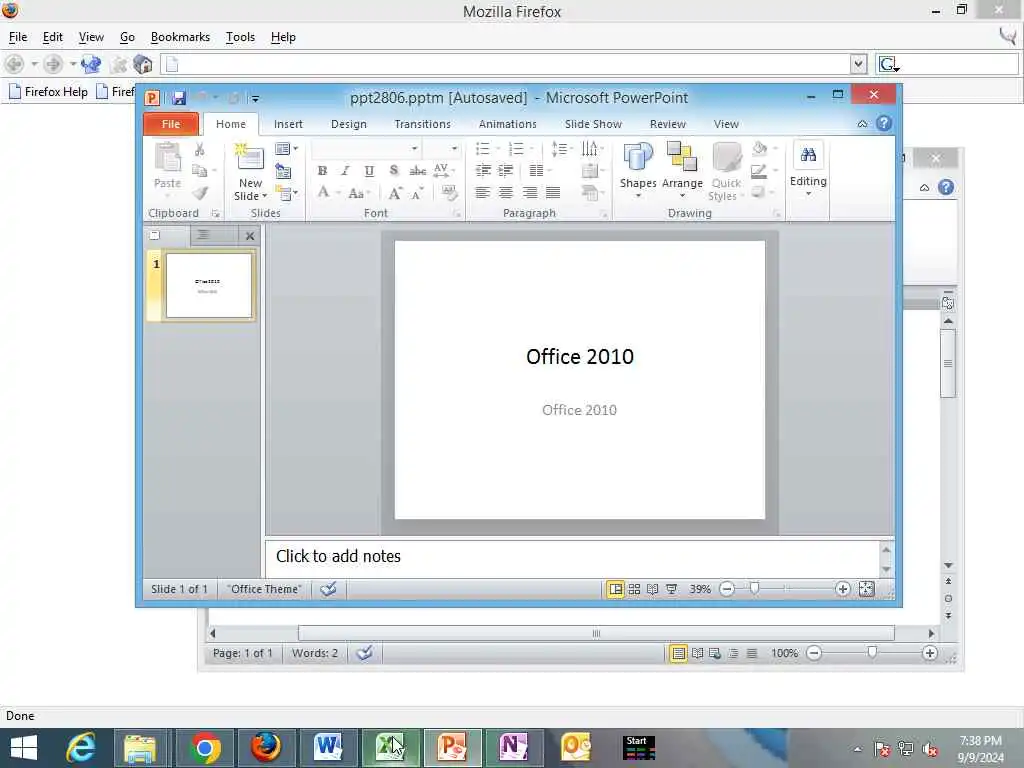Save presentation from Quick Access Toolbar
The height and width of the screenshot is (768, 1024).
coord(178,99)
